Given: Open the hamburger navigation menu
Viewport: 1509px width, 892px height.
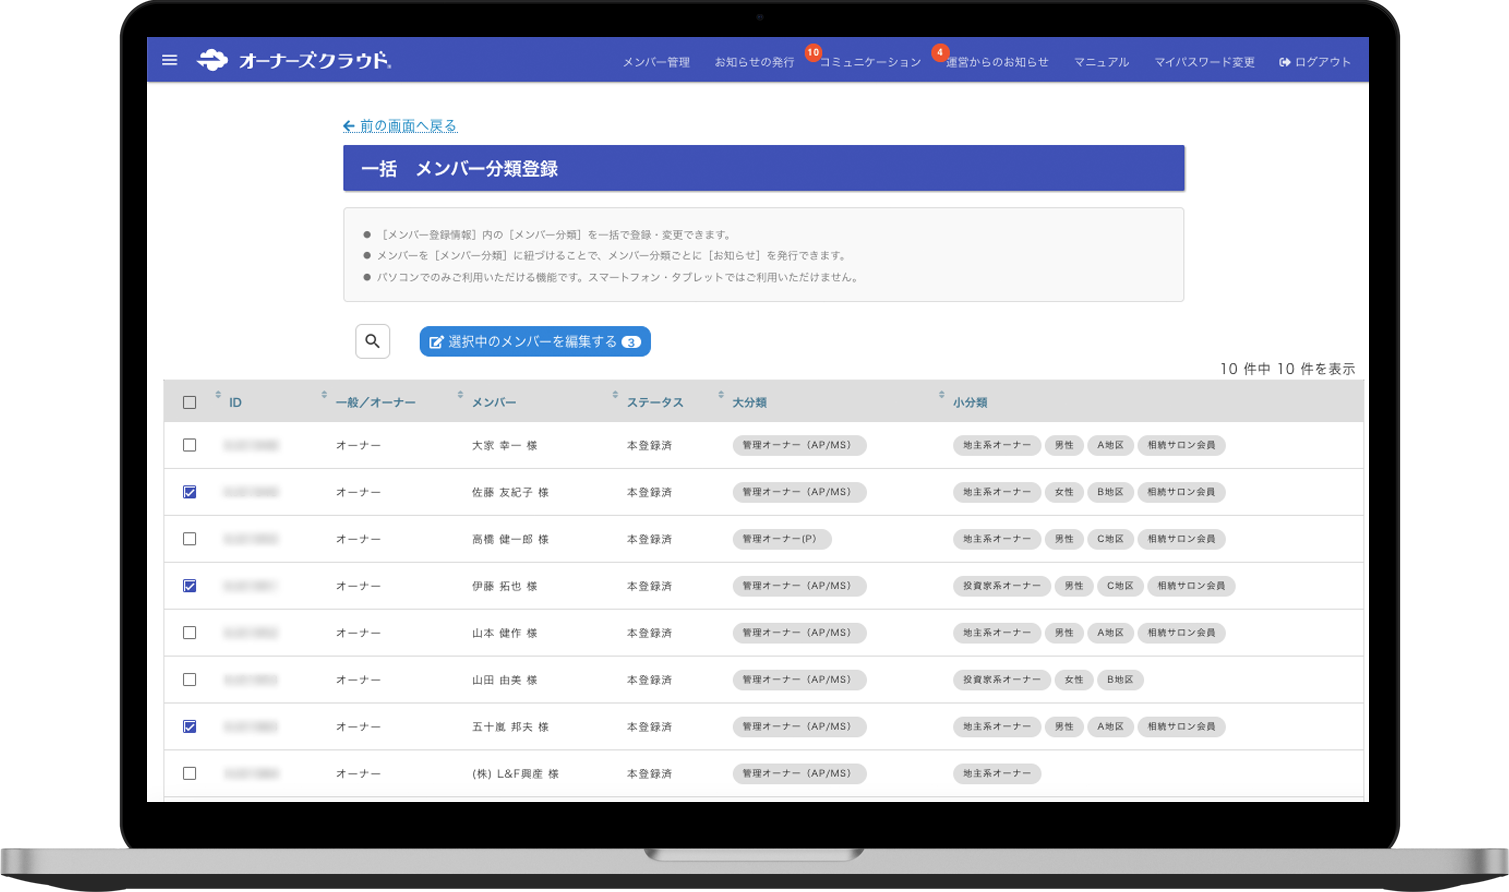Looking at the screenshot, I should coord(169,60).
